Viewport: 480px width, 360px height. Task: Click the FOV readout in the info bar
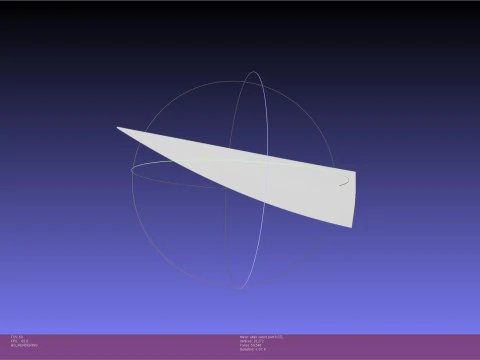[17, 337]
